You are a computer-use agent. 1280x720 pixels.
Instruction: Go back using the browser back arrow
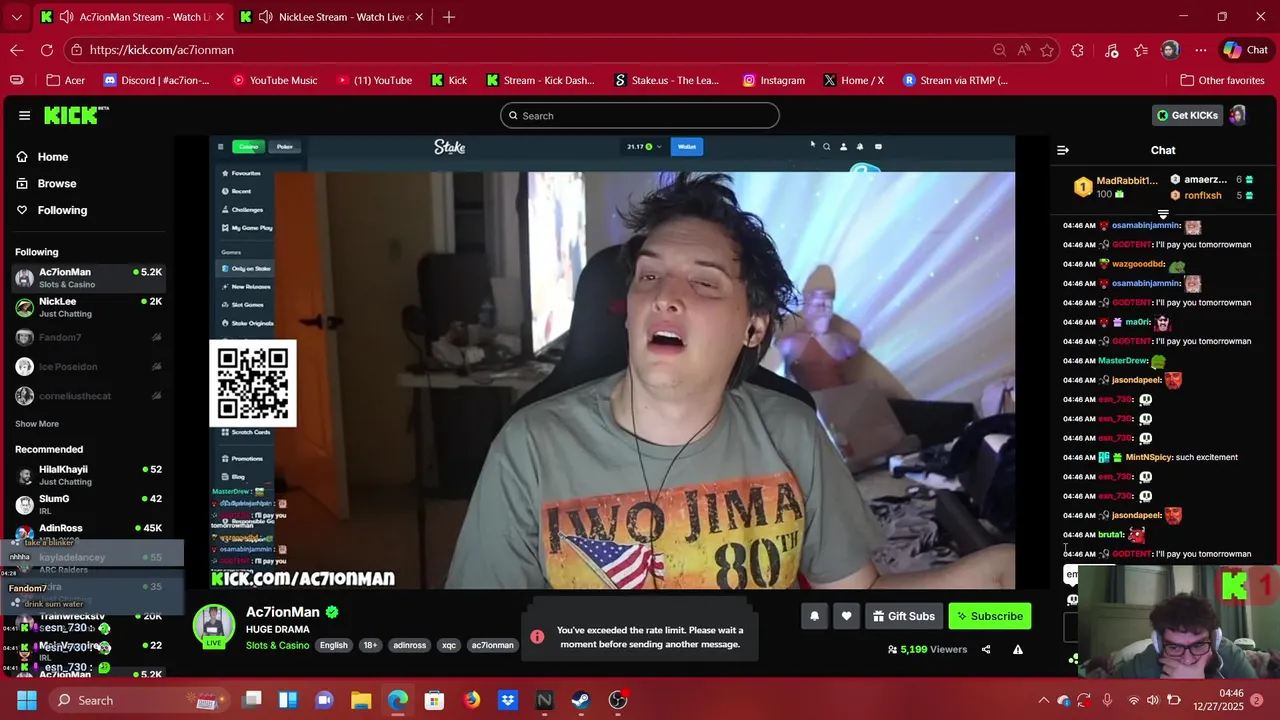(x=17, y=50)
